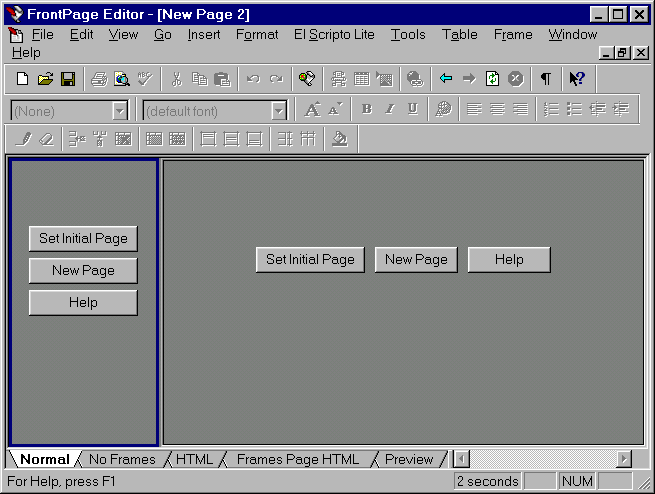Image resolution: width=655 pixels, height=494 pixels.
Task: Expand the style dropdown showing (None)
Action: tap(120, 111)
